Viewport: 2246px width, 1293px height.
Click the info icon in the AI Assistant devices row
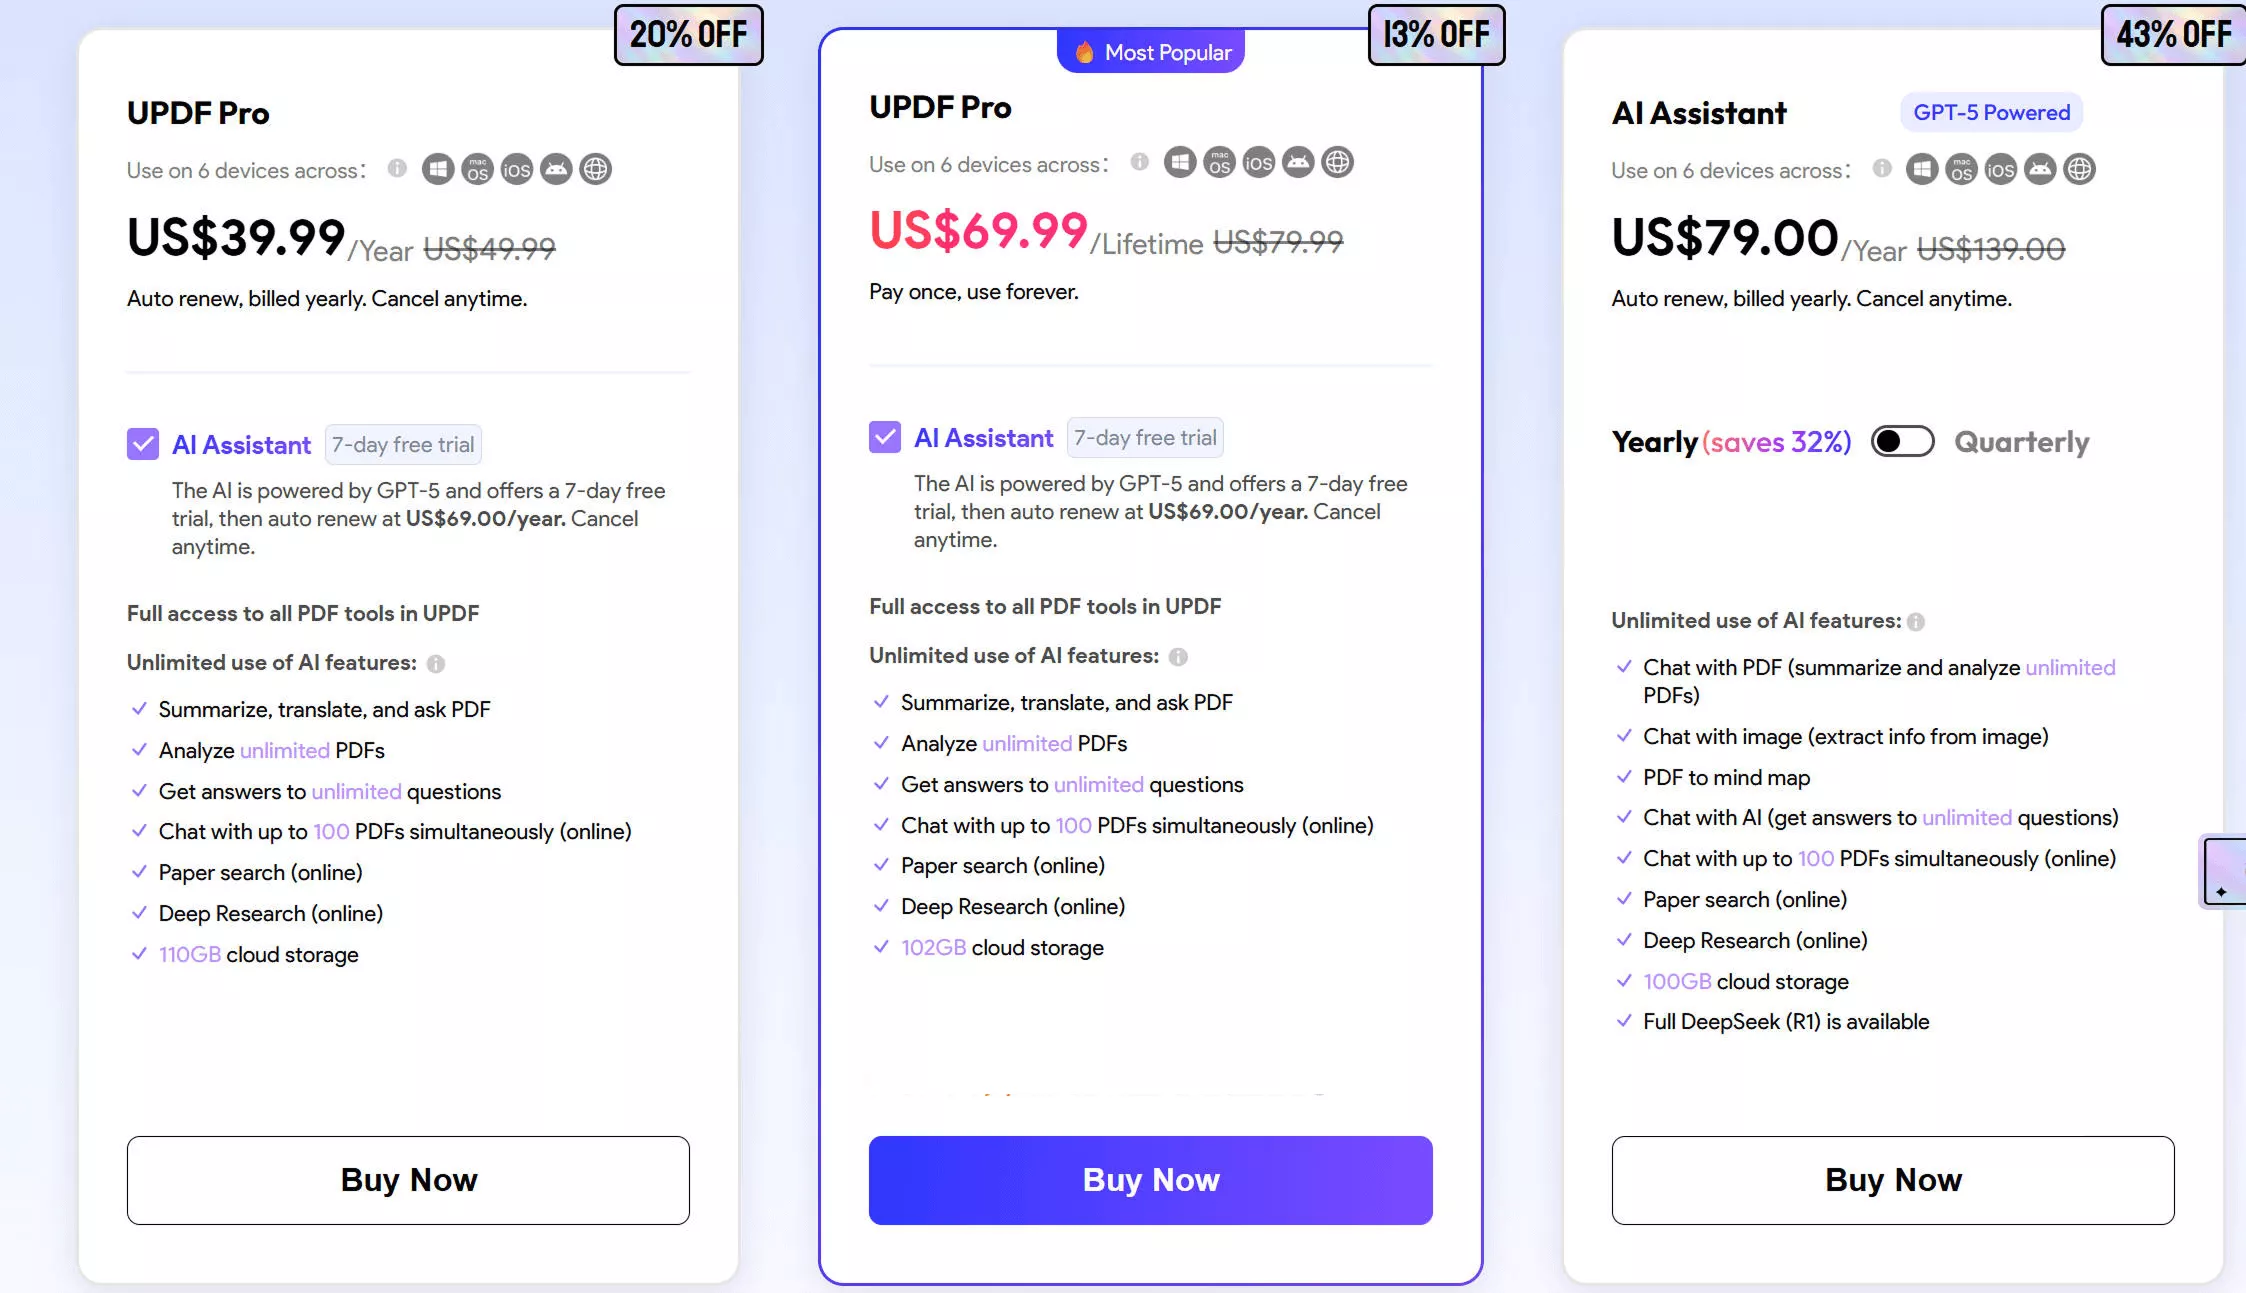[1880, 170]
